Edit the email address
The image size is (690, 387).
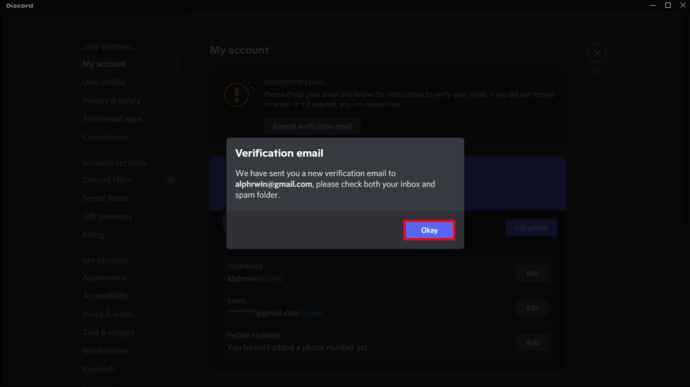(532, 308)
